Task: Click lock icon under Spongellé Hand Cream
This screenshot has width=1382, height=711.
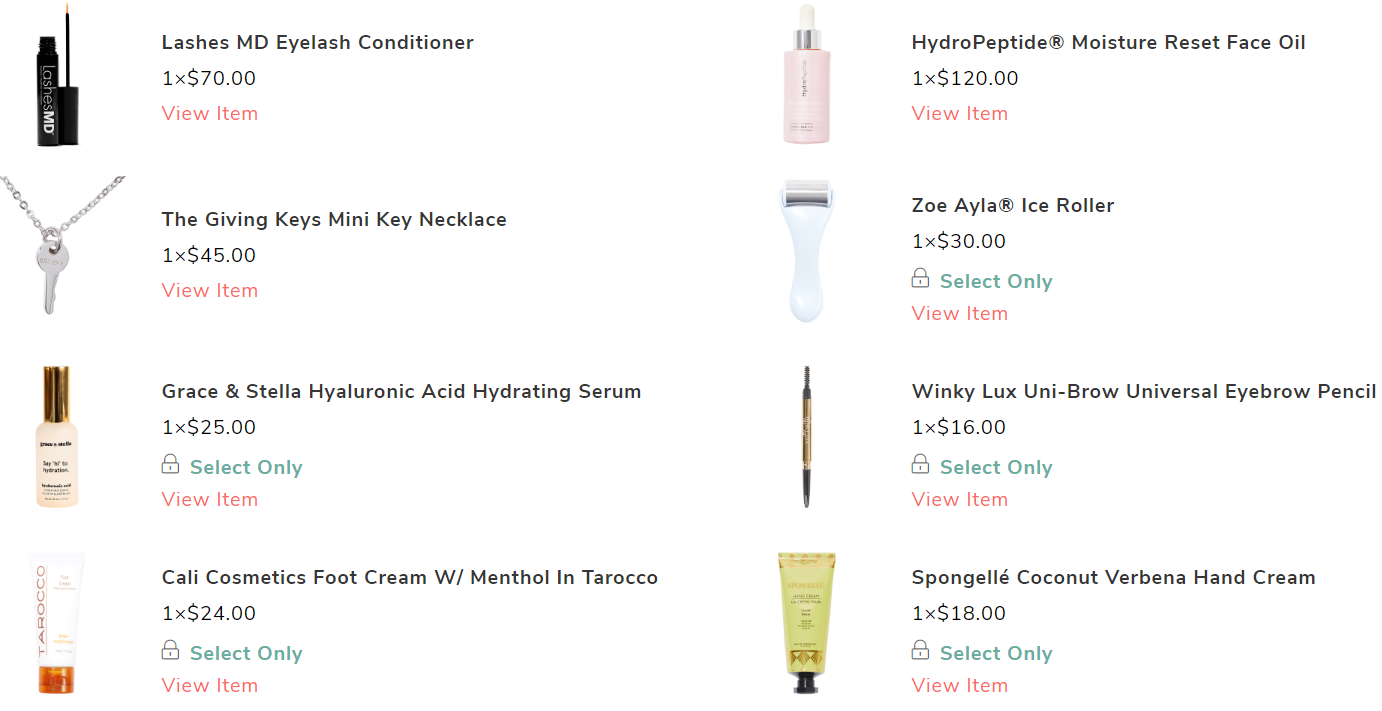Action: (x=920, y=650)
